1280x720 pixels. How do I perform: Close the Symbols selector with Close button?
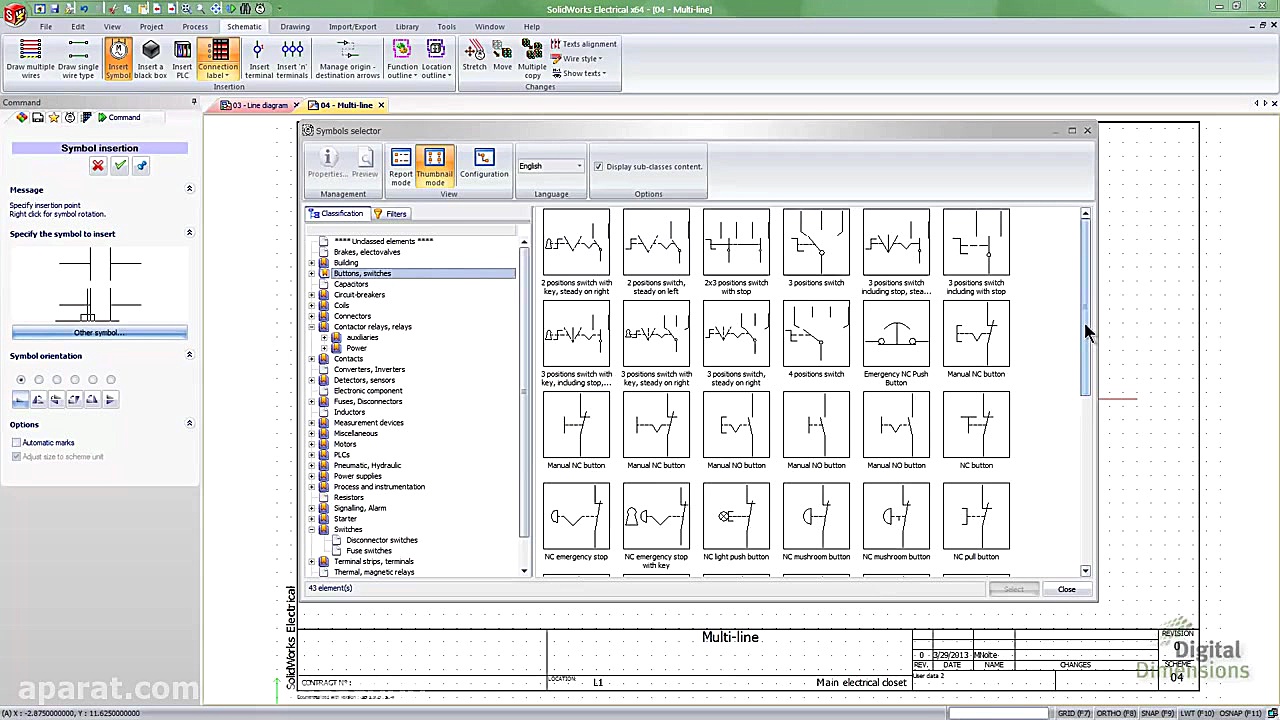click(x=1066, y=589)
